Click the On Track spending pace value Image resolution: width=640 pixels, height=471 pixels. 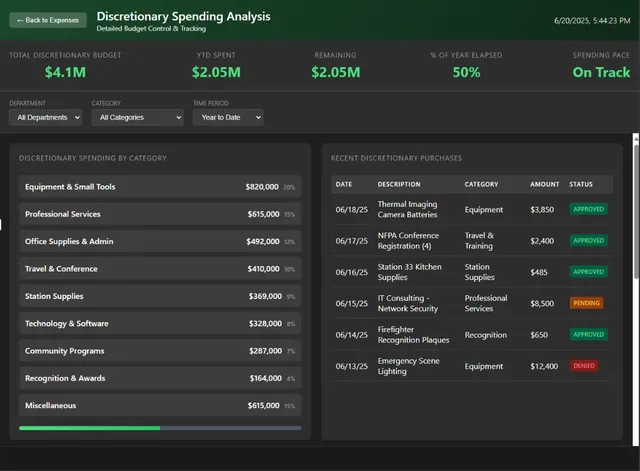[601, 73]
